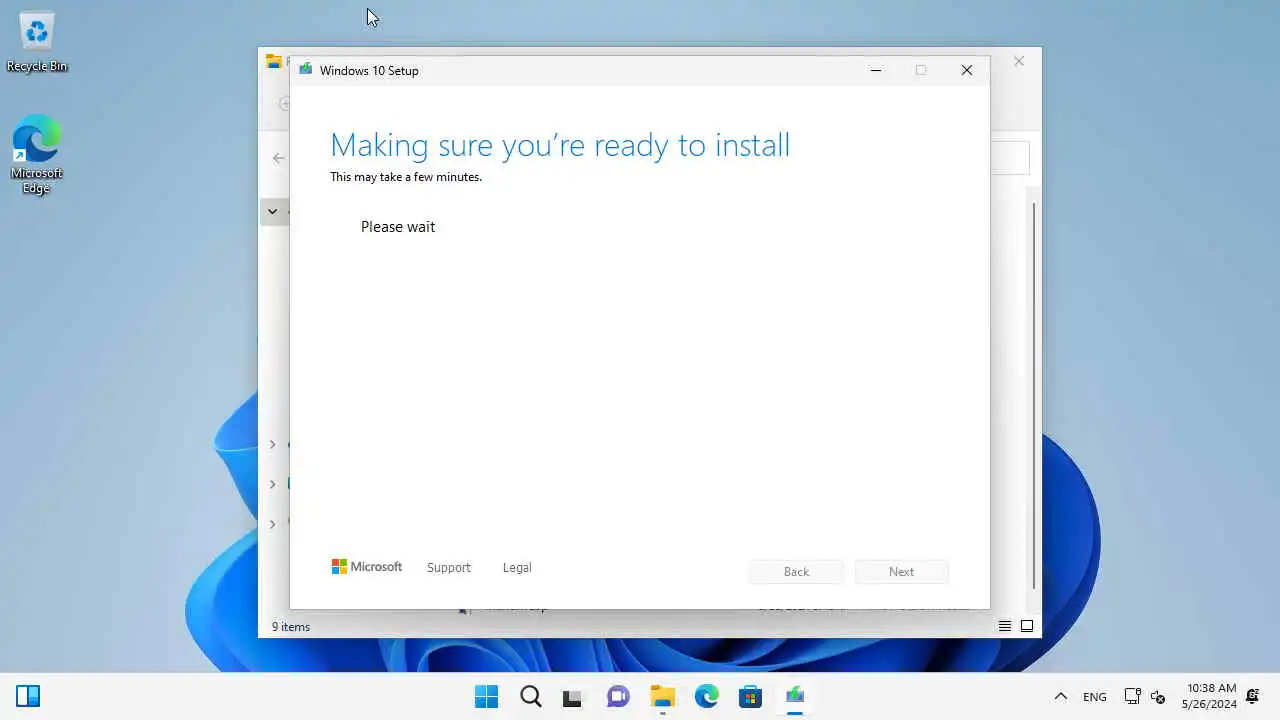The width and height of the screenshot is (1280, 720).
Task: Open the Recycle Bin desktop icon
Action: 37,42
